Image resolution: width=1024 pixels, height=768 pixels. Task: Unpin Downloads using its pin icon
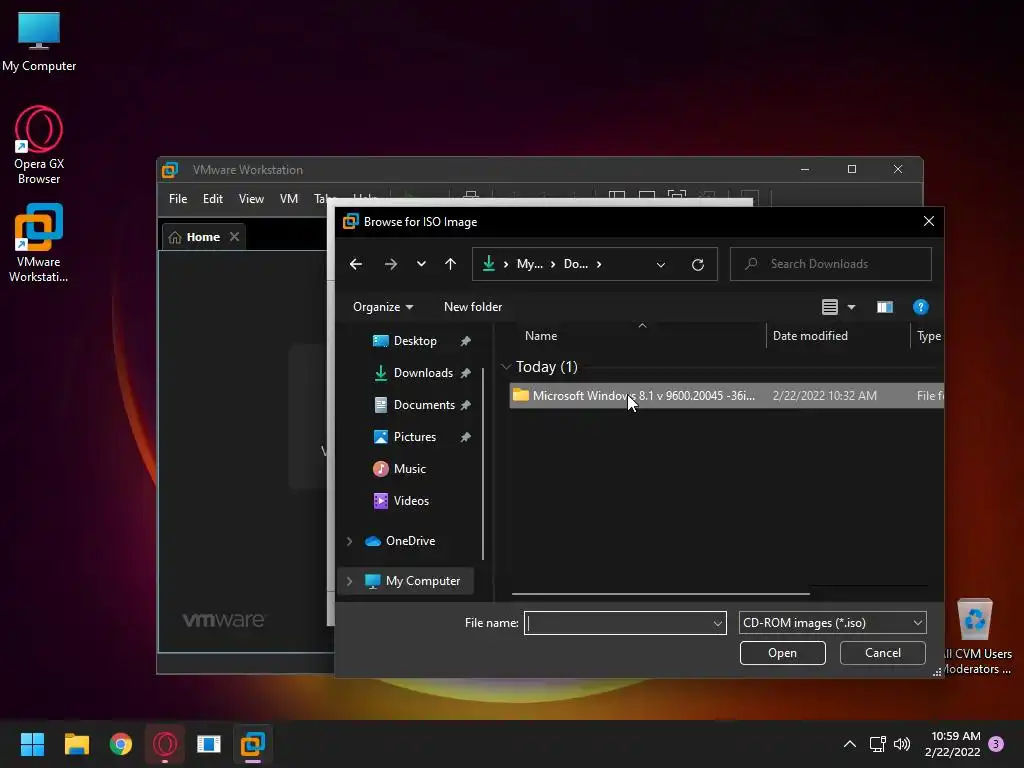pyautogui.click(x=465, y=373)
